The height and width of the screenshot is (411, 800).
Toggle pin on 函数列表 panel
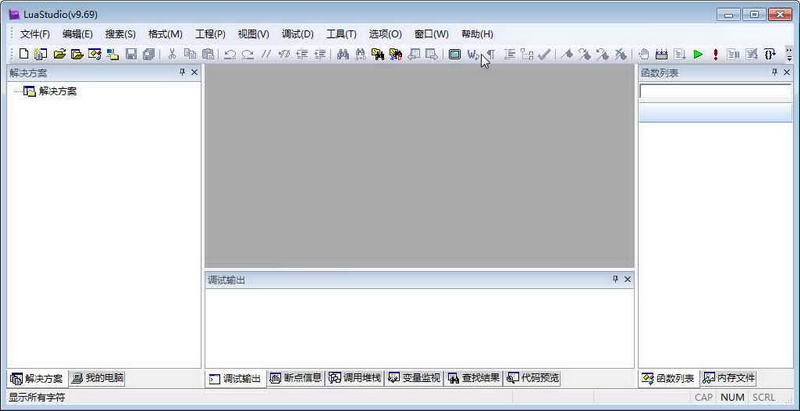tap(774, 72)
